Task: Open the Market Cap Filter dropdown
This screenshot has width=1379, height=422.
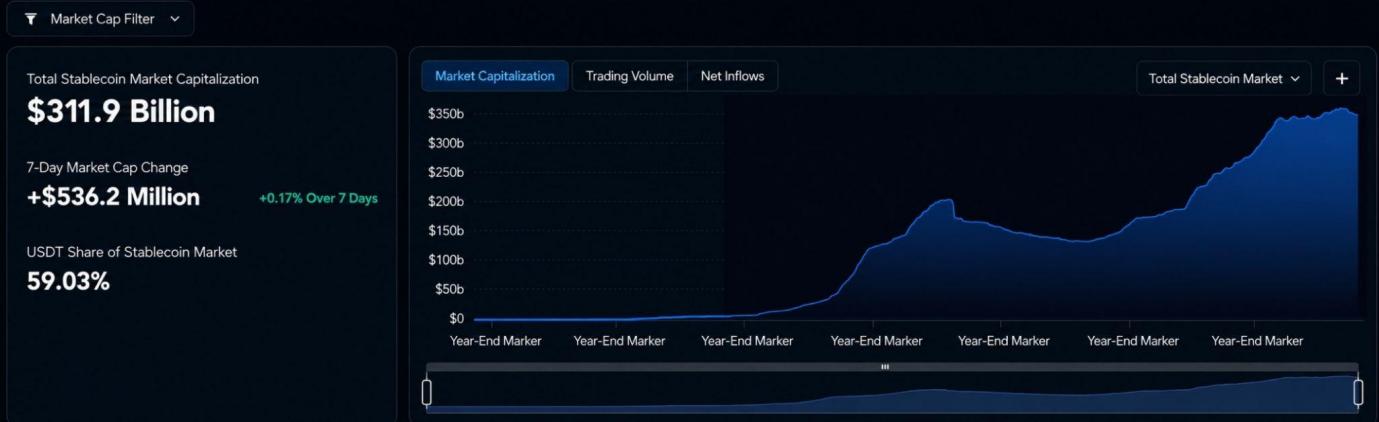Action: (100, 19)
